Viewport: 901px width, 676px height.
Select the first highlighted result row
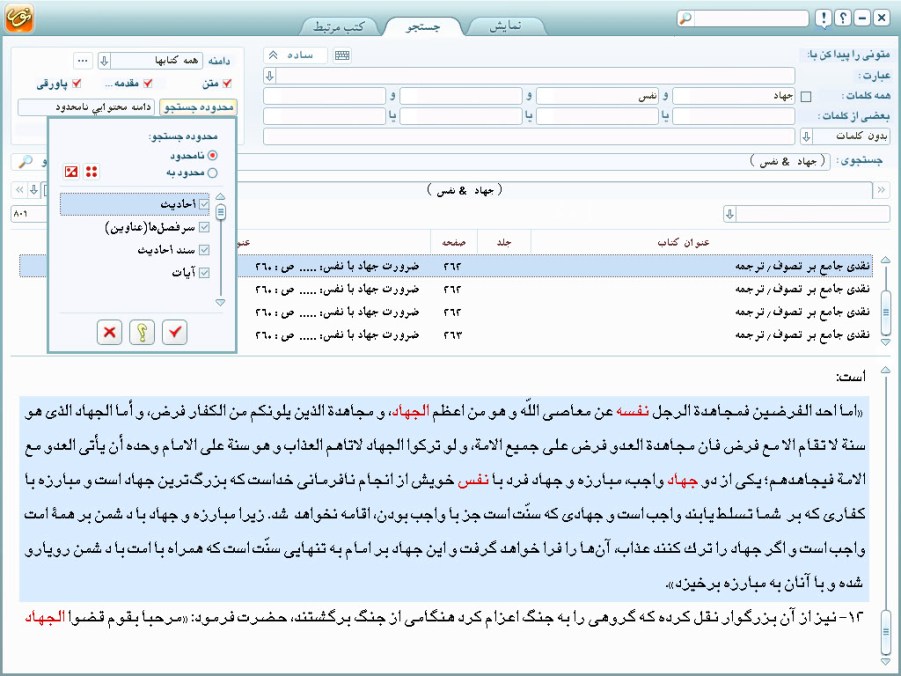click(x=446, y=266)
